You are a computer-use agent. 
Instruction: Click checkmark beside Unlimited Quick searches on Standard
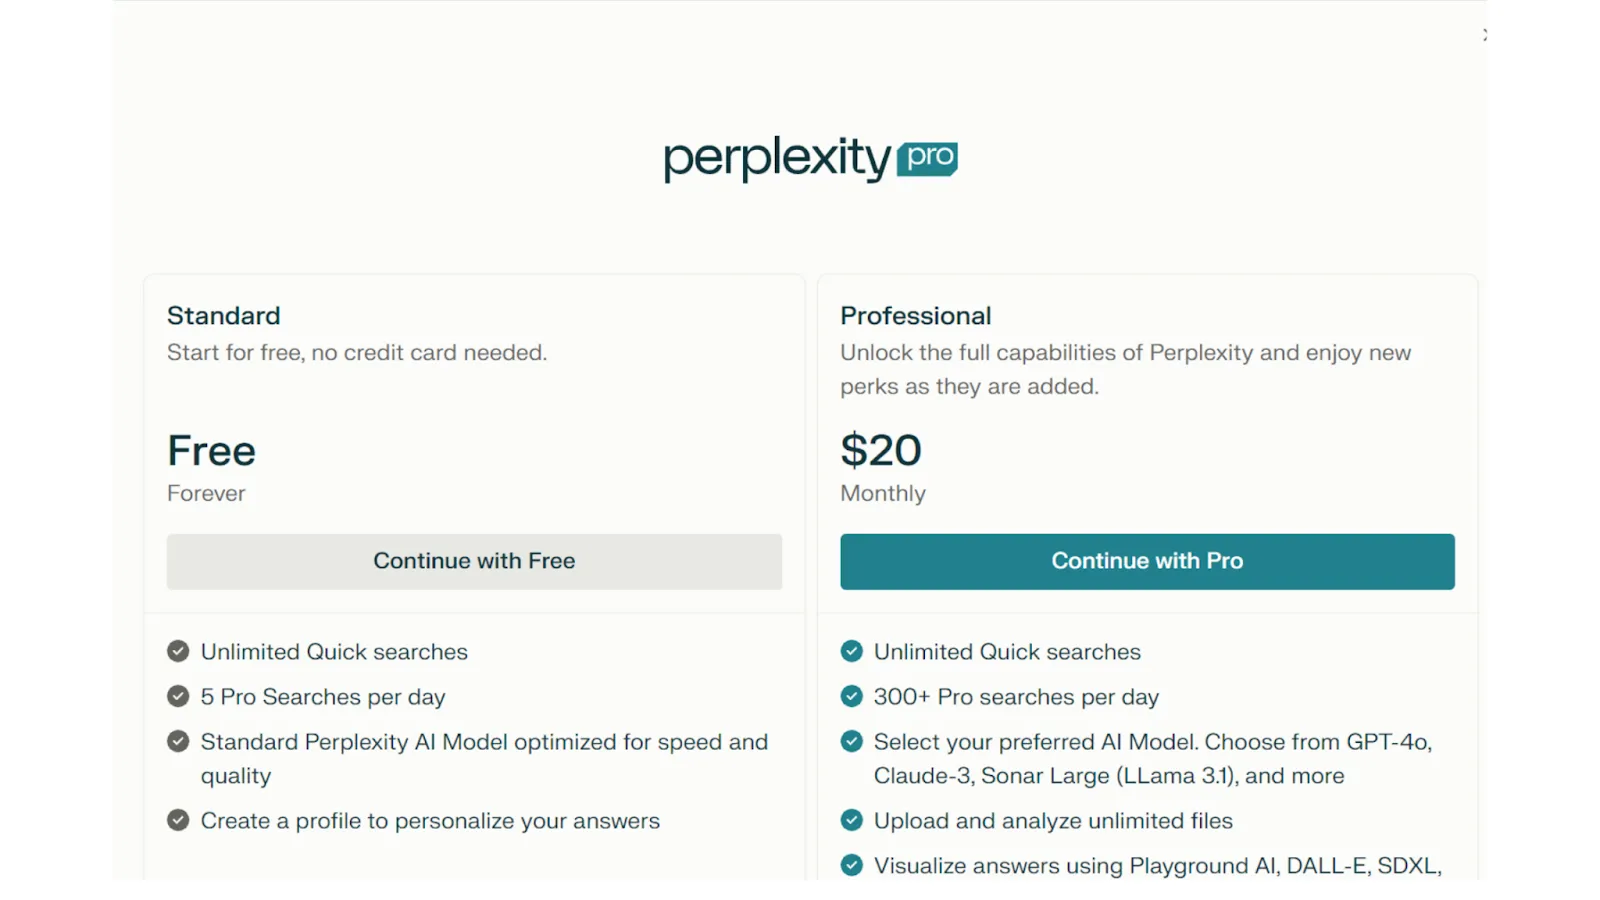tap(177, 650)
